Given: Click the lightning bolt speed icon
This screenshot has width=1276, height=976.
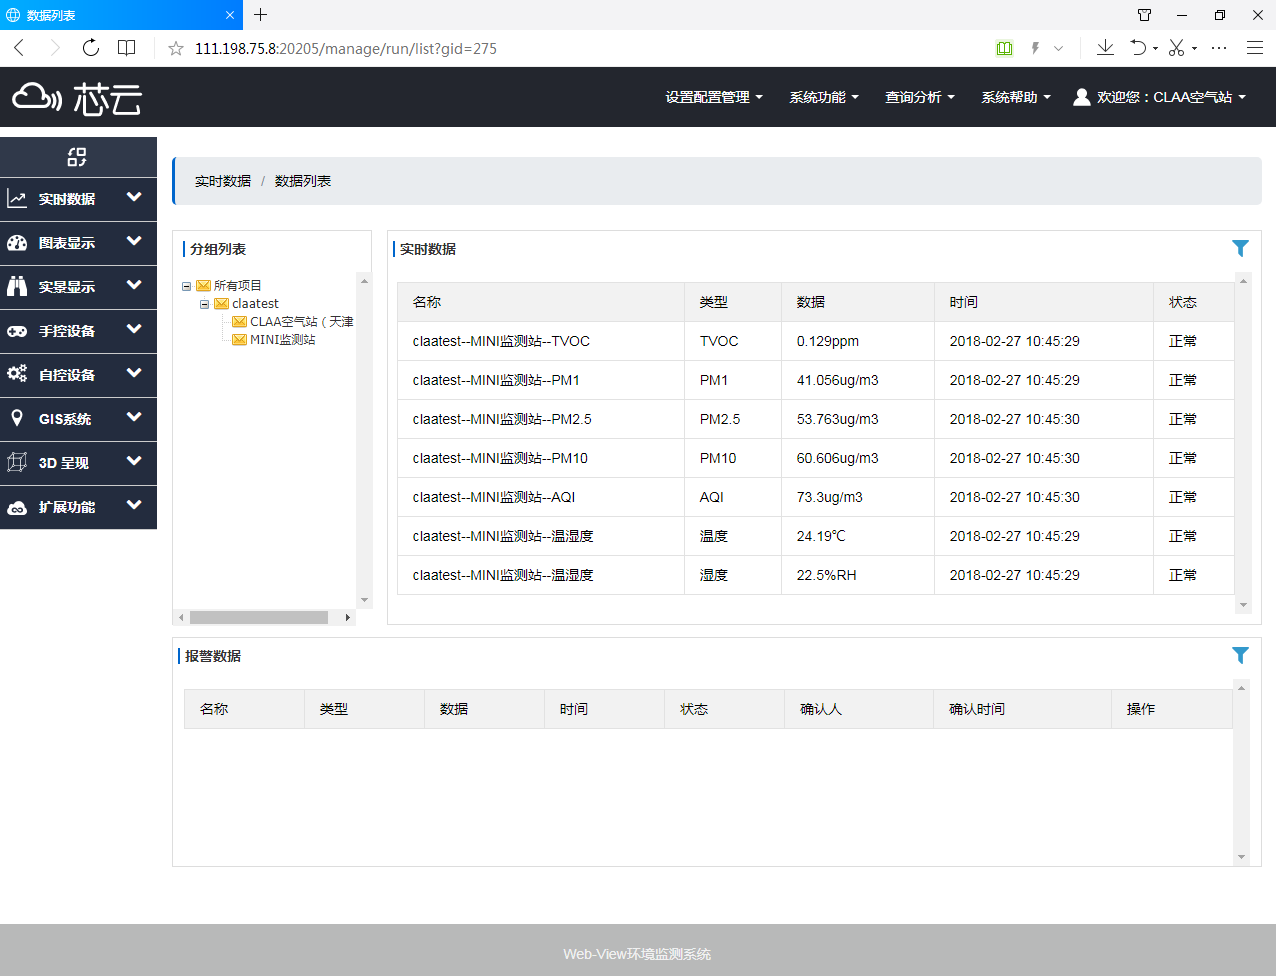Looking at the screenshot, I should click(1035, 48).
